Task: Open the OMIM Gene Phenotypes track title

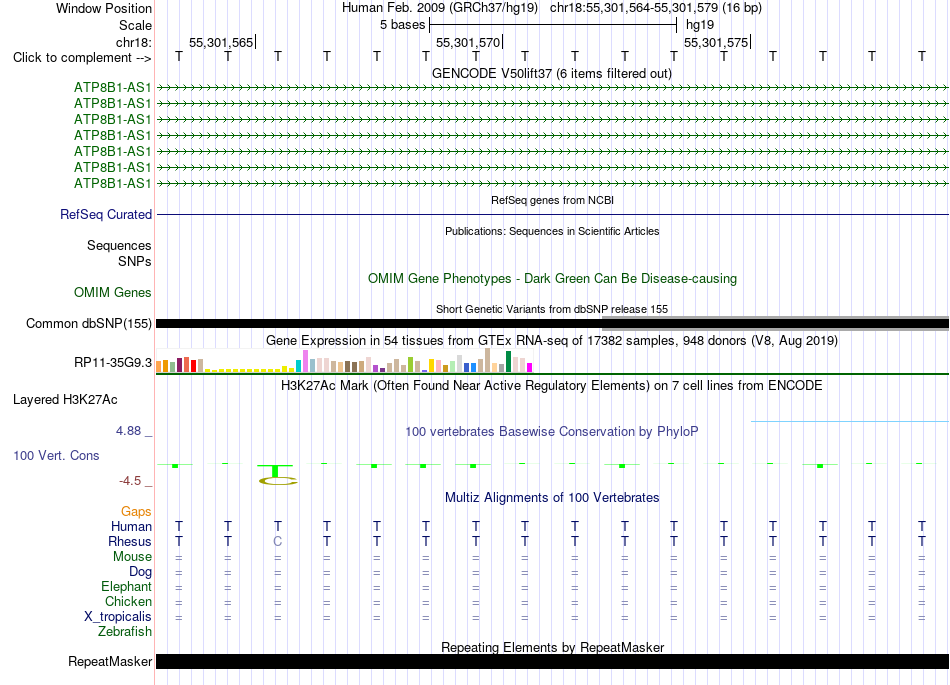Action: [x=553, y=279]
